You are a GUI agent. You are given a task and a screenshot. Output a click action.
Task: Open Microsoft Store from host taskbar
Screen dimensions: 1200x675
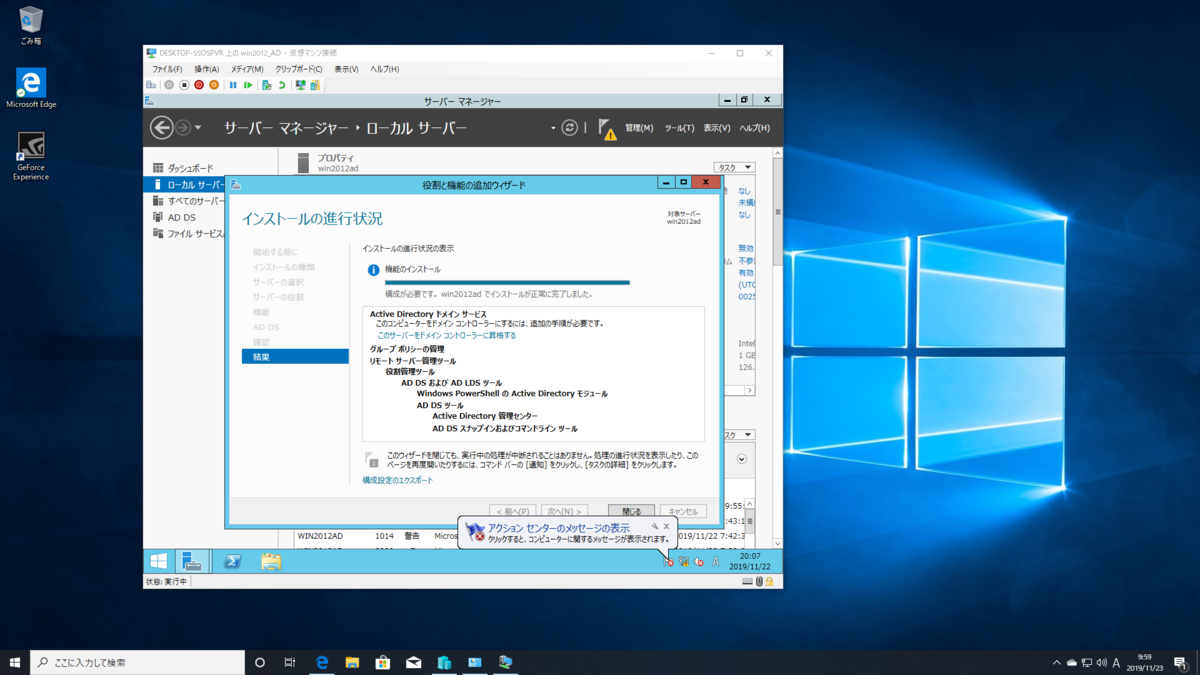click(382, 662)
